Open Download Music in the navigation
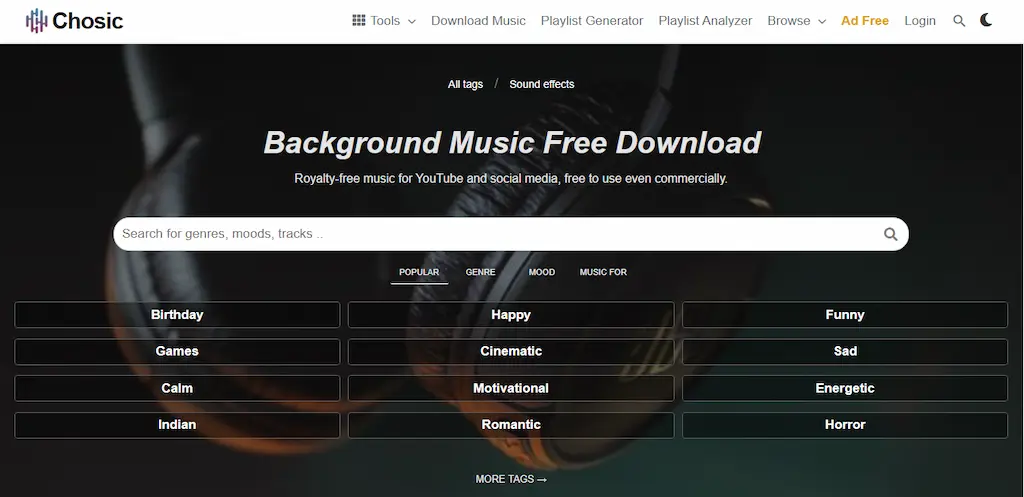Screen dimensions: 1024x497 [478, 21]
